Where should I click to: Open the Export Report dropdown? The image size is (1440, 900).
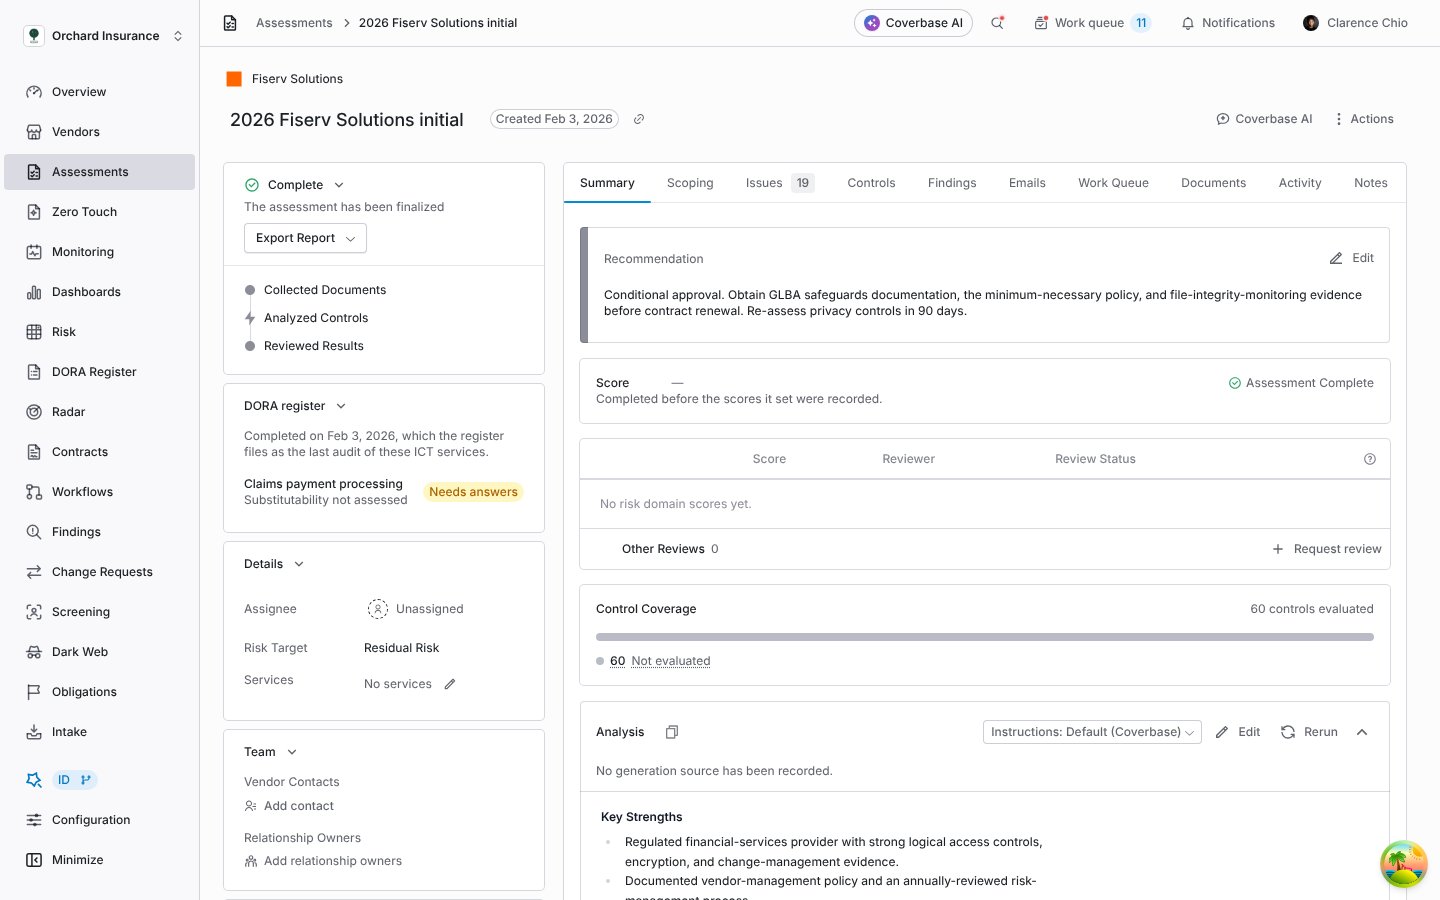coord(305,238)
